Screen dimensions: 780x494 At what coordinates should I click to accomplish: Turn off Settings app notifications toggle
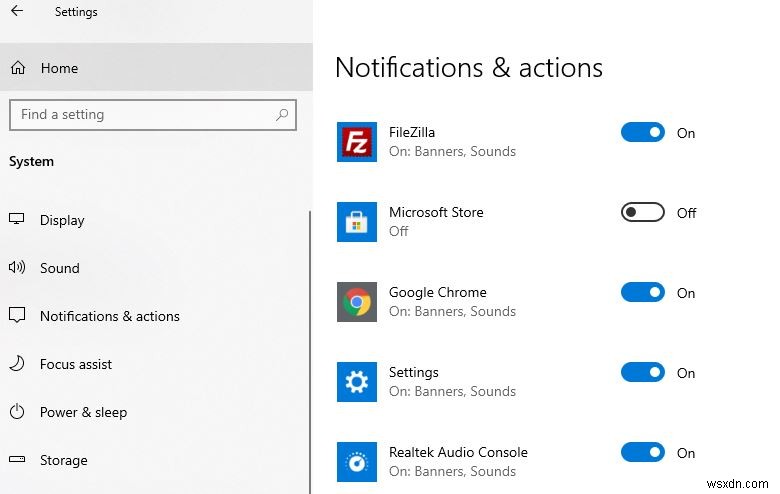[643, 373]
